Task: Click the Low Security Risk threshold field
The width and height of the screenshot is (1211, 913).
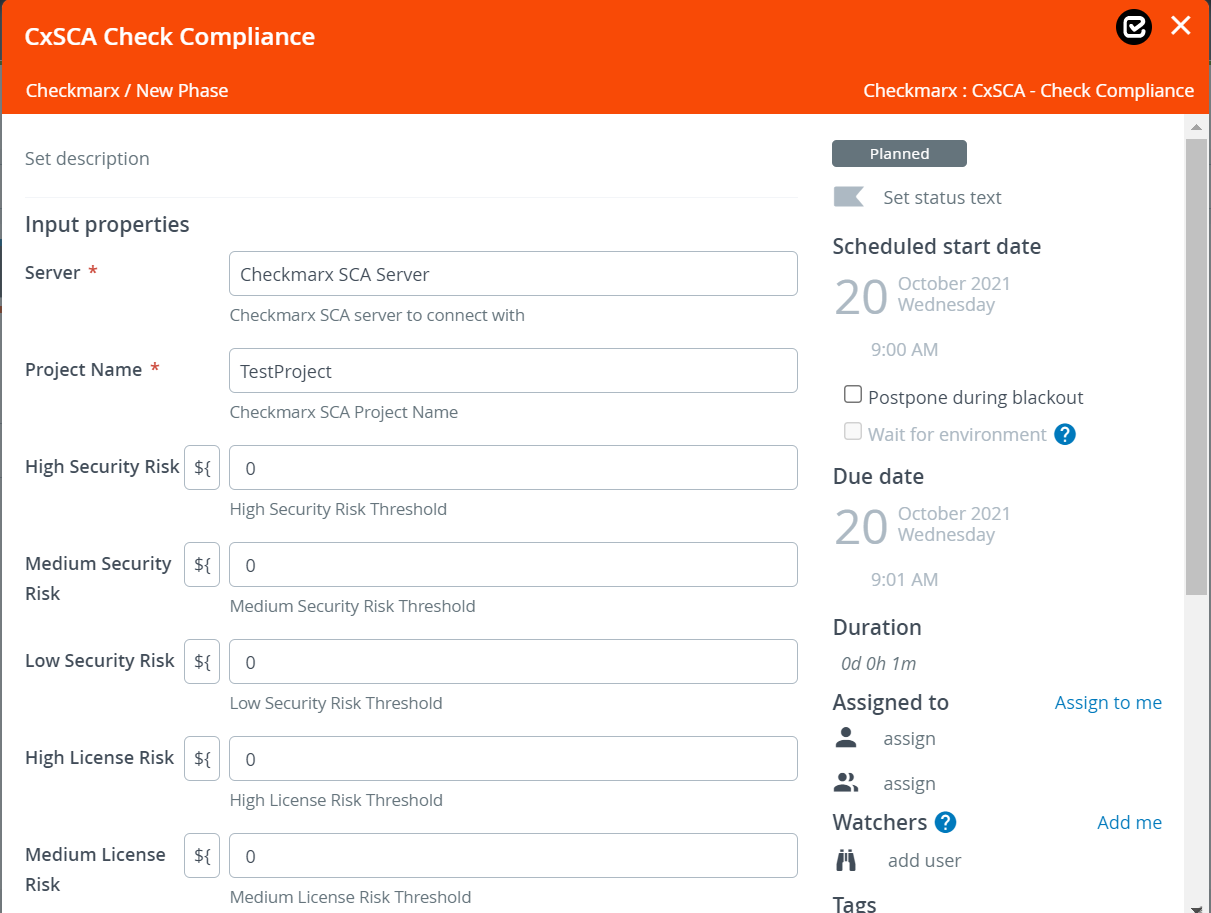Action: coord(513,662)
